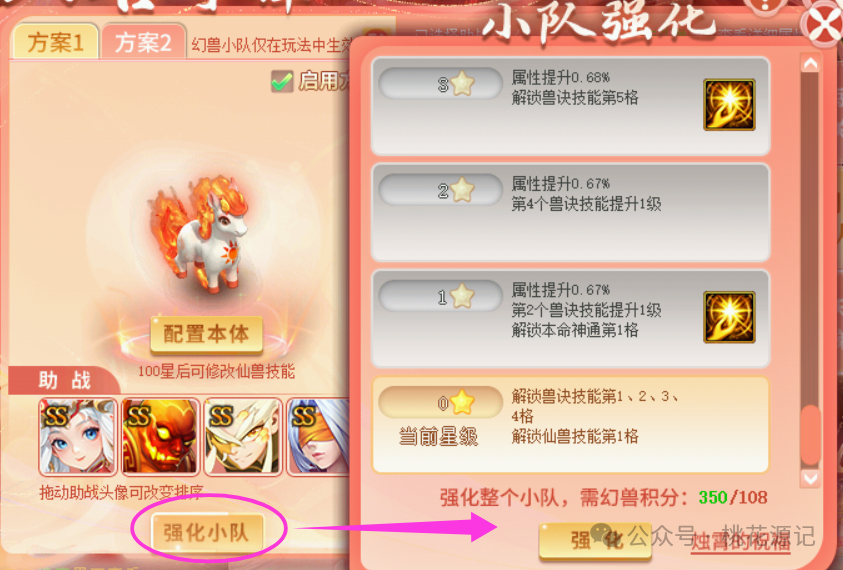The width and height of the screenshot is (843, 570).
Task: Select the red demon-faced SS assist portrait
Action: tap(161, 437)
